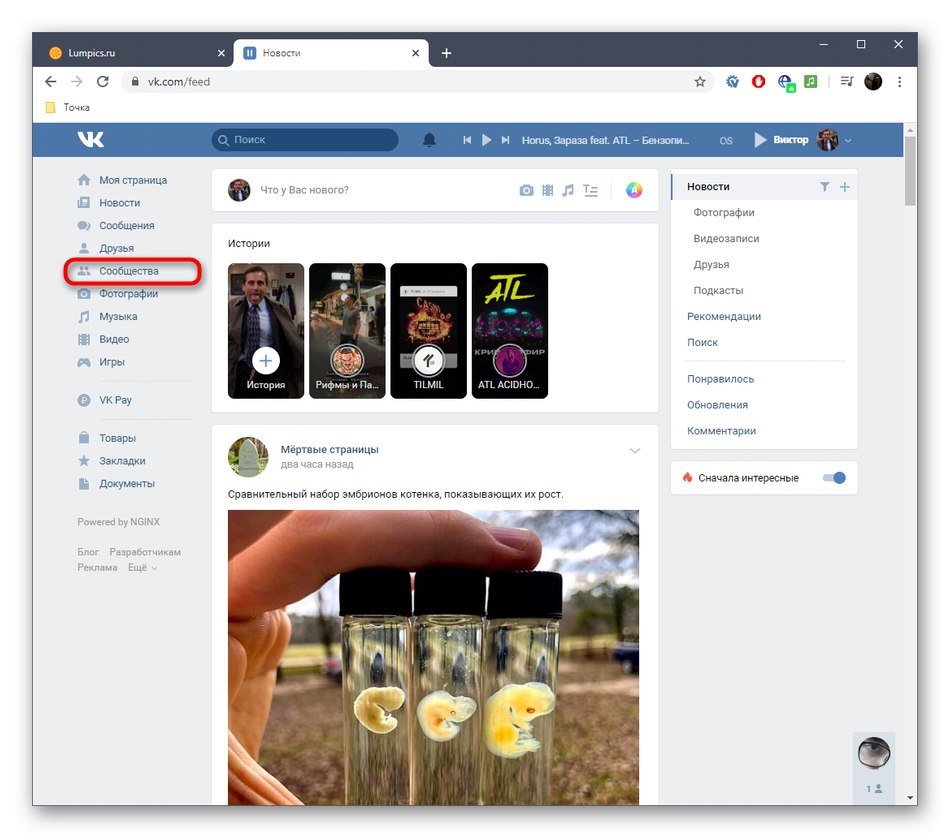
Task: Open Сообщения in left menu
Action: (127, 225)
